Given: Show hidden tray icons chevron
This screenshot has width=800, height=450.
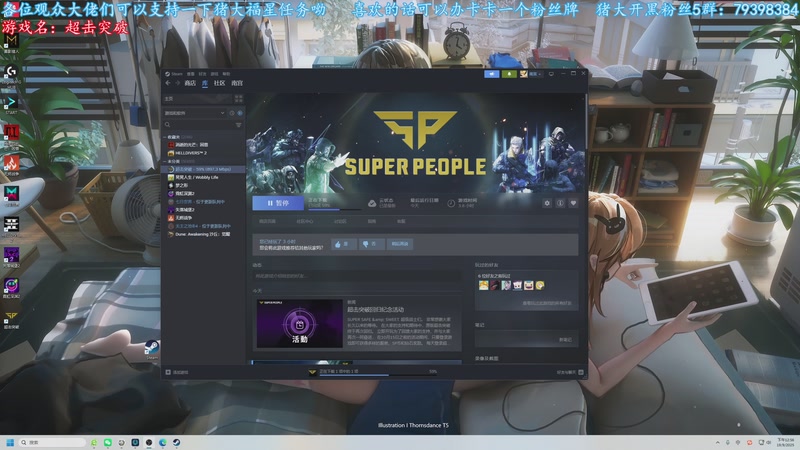Looking at the screenshot, I should click(718, 442).
